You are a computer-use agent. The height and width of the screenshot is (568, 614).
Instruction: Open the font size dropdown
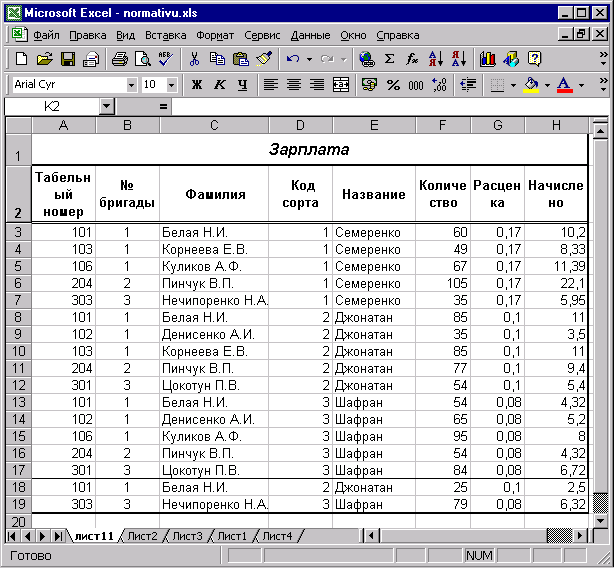click(172, 85)
